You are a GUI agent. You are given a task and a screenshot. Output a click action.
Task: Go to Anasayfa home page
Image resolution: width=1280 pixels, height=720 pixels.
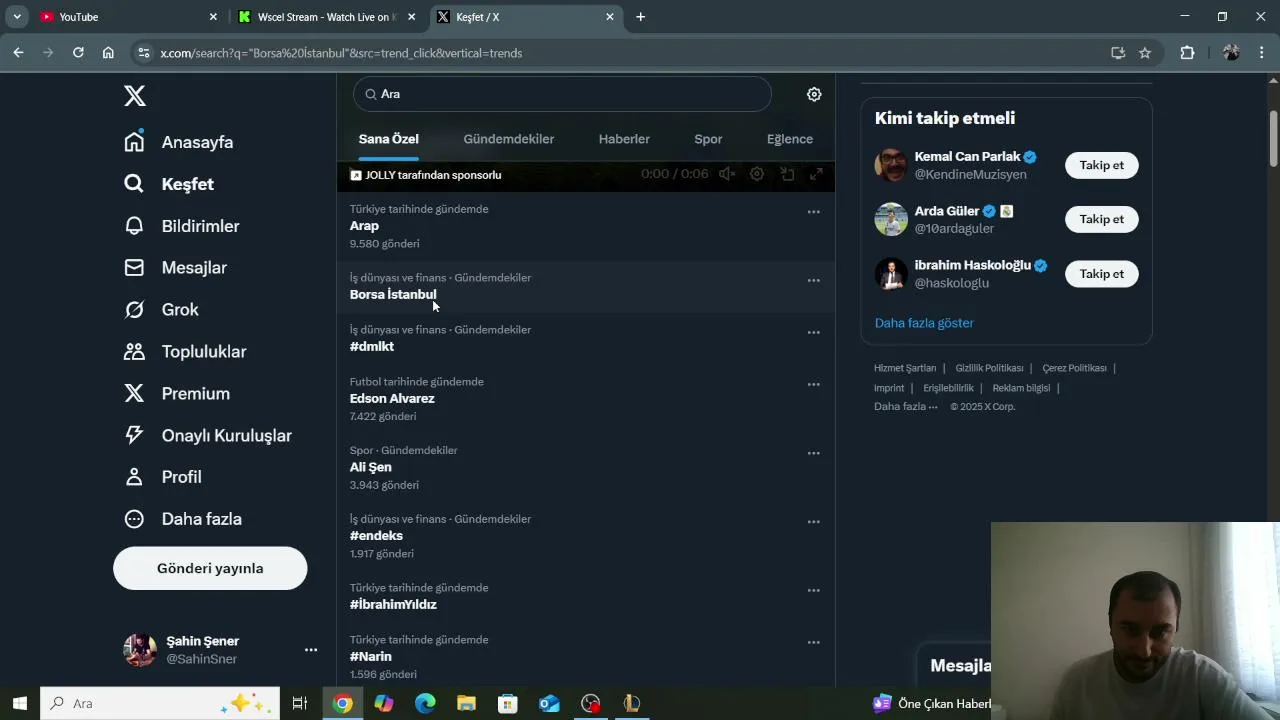178,142
